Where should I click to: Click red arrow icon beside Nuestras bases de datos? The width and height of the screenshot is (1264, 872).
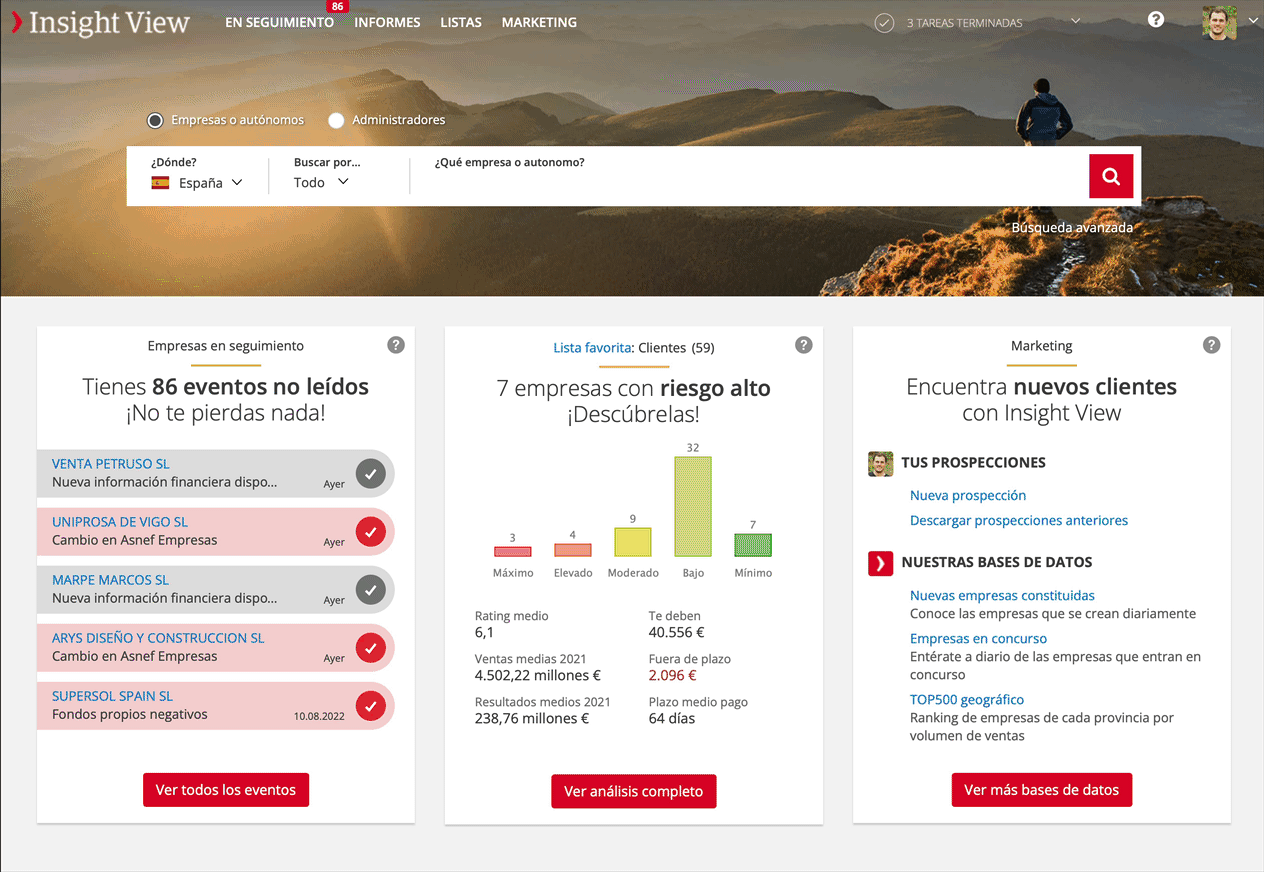[880, 563]
